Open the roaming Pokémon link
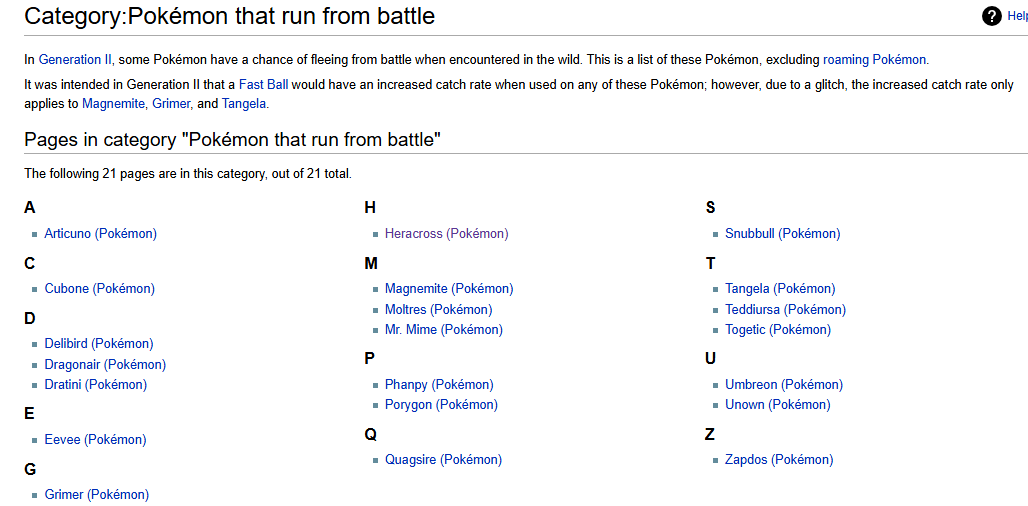The height and width of the screenshot is (506, 1028). 875,60
